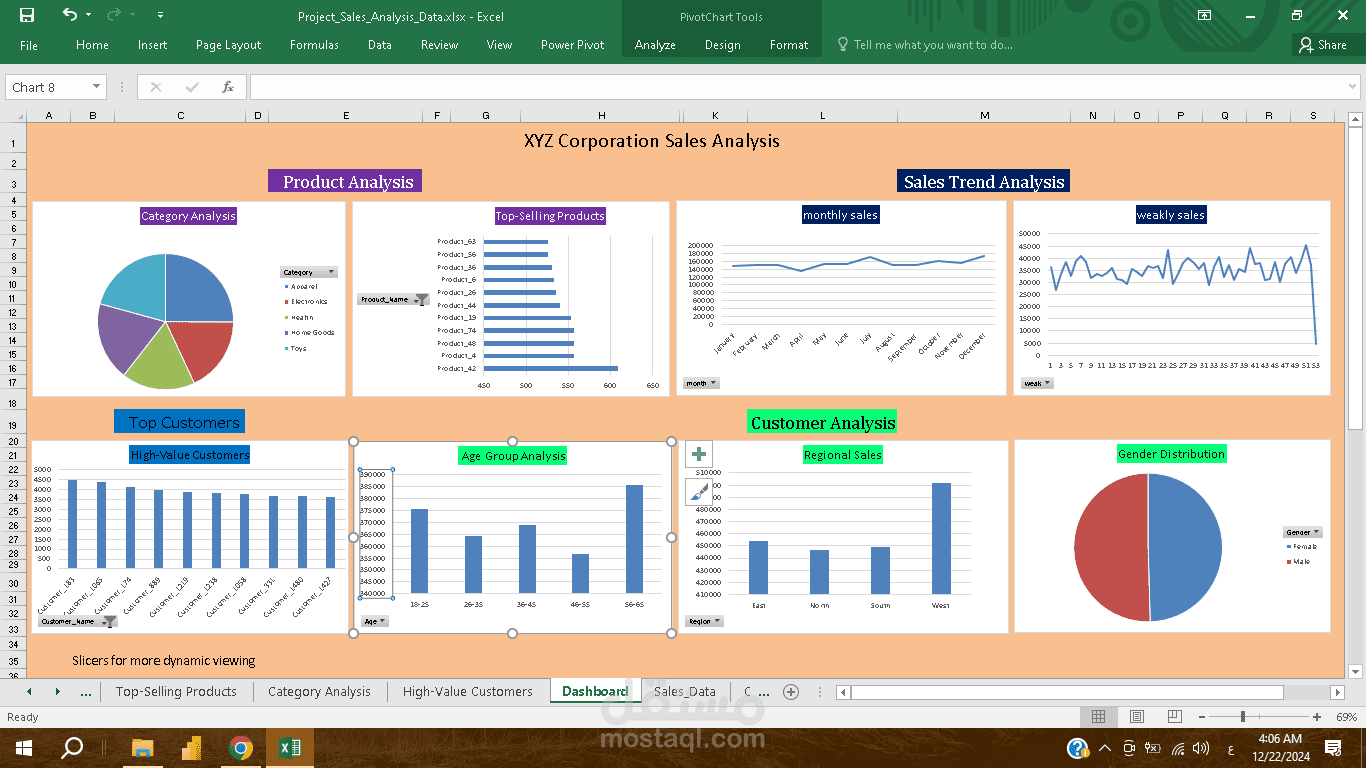Undo the last action
The image size is (1366, 768).
[x=69, y=15]
